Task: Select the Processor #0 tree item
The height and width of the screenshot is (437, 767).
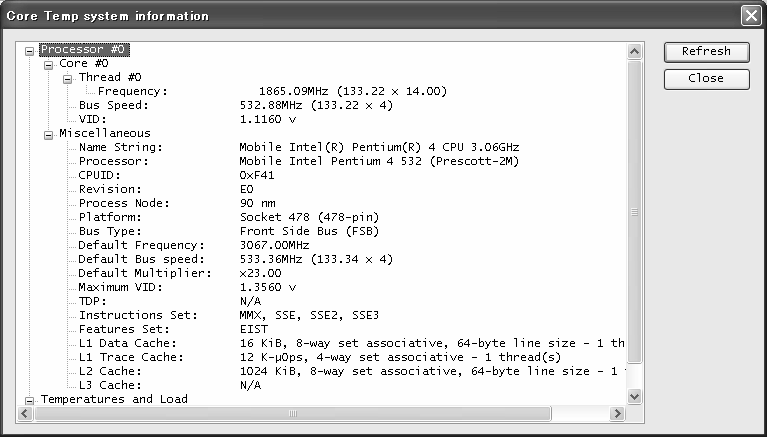Action: [x=84, y=49]
